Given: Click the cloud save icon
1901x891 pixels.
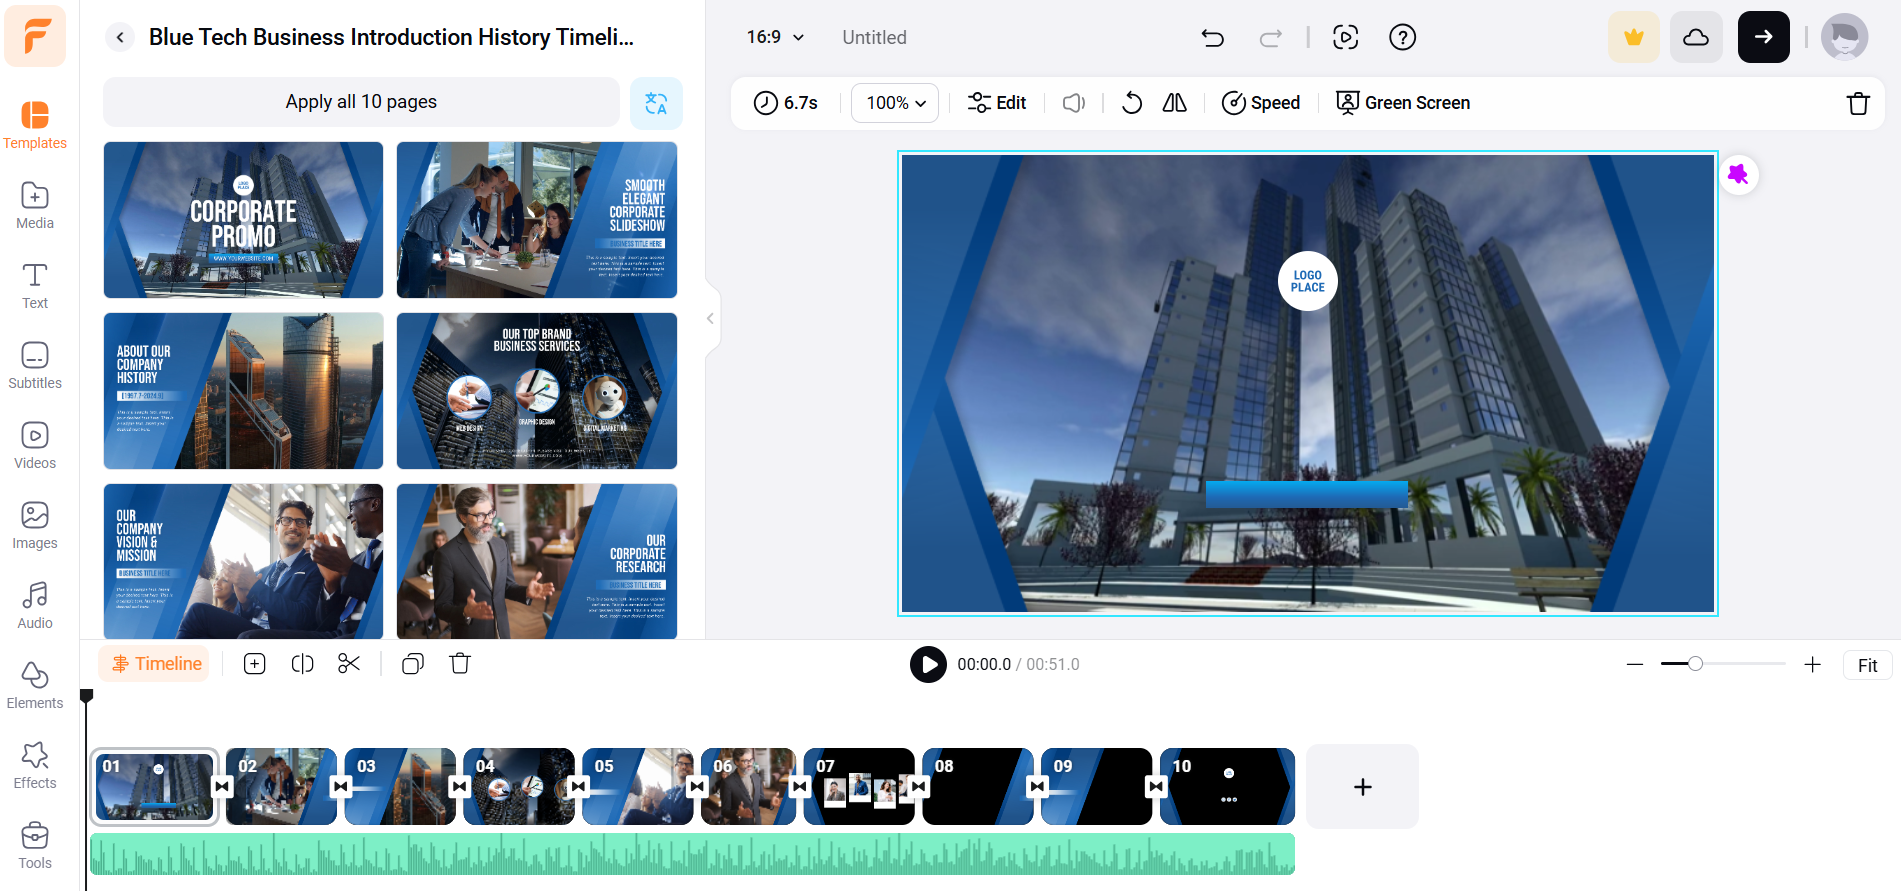Looking at the screenshot, I should (x=1696, y=38).
